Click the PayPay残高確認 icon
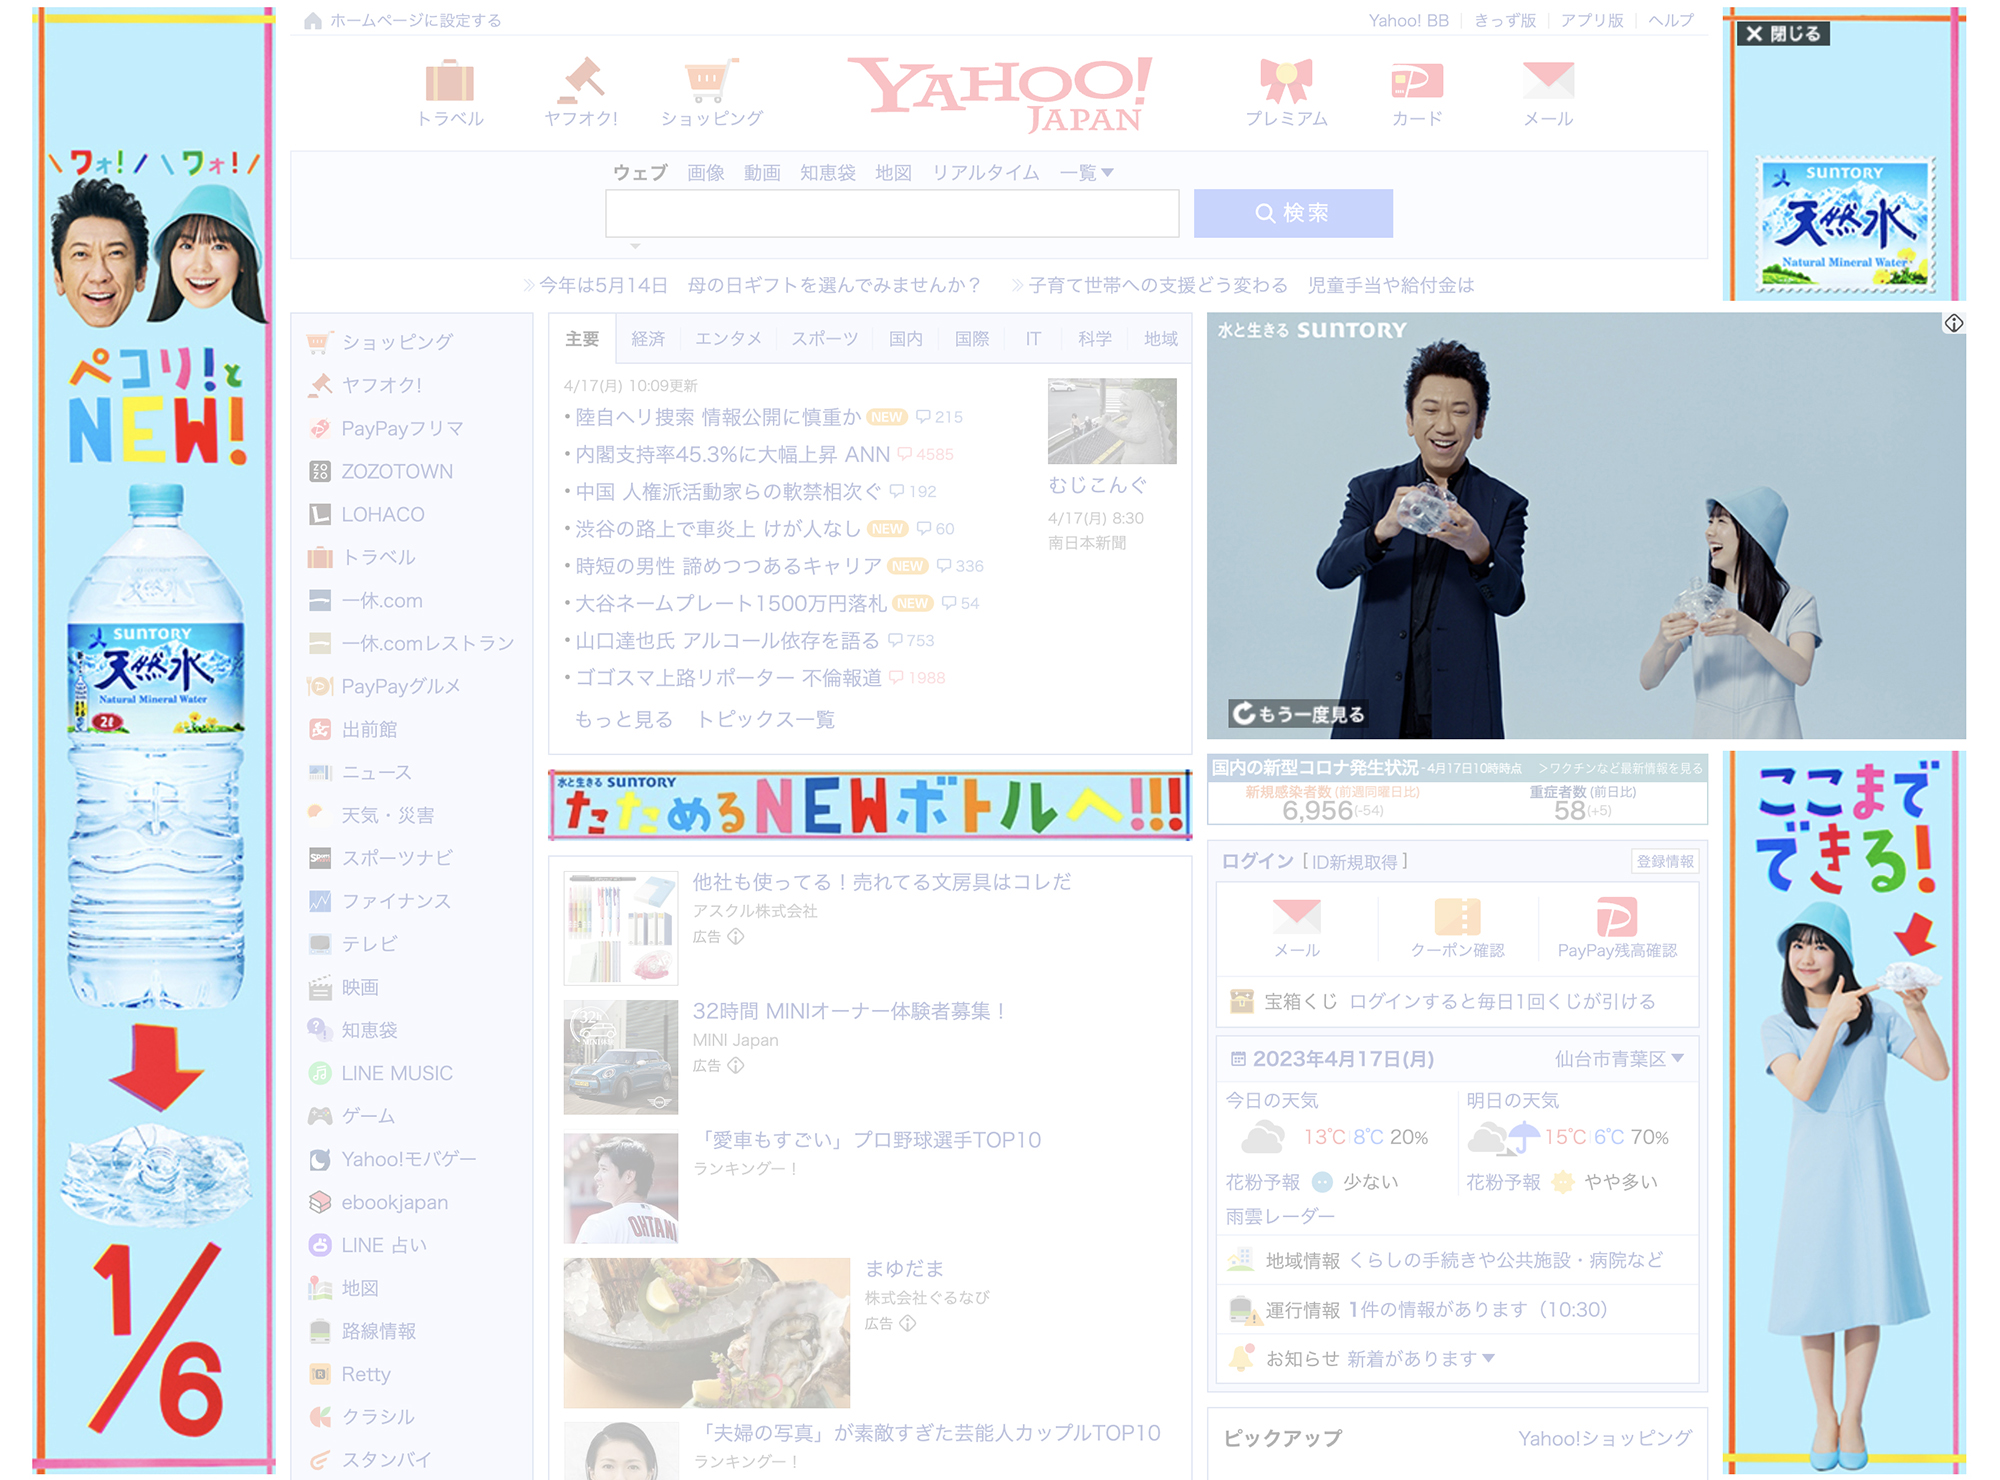This screenshot has height=1480, width=2000. coord(1617,916)
